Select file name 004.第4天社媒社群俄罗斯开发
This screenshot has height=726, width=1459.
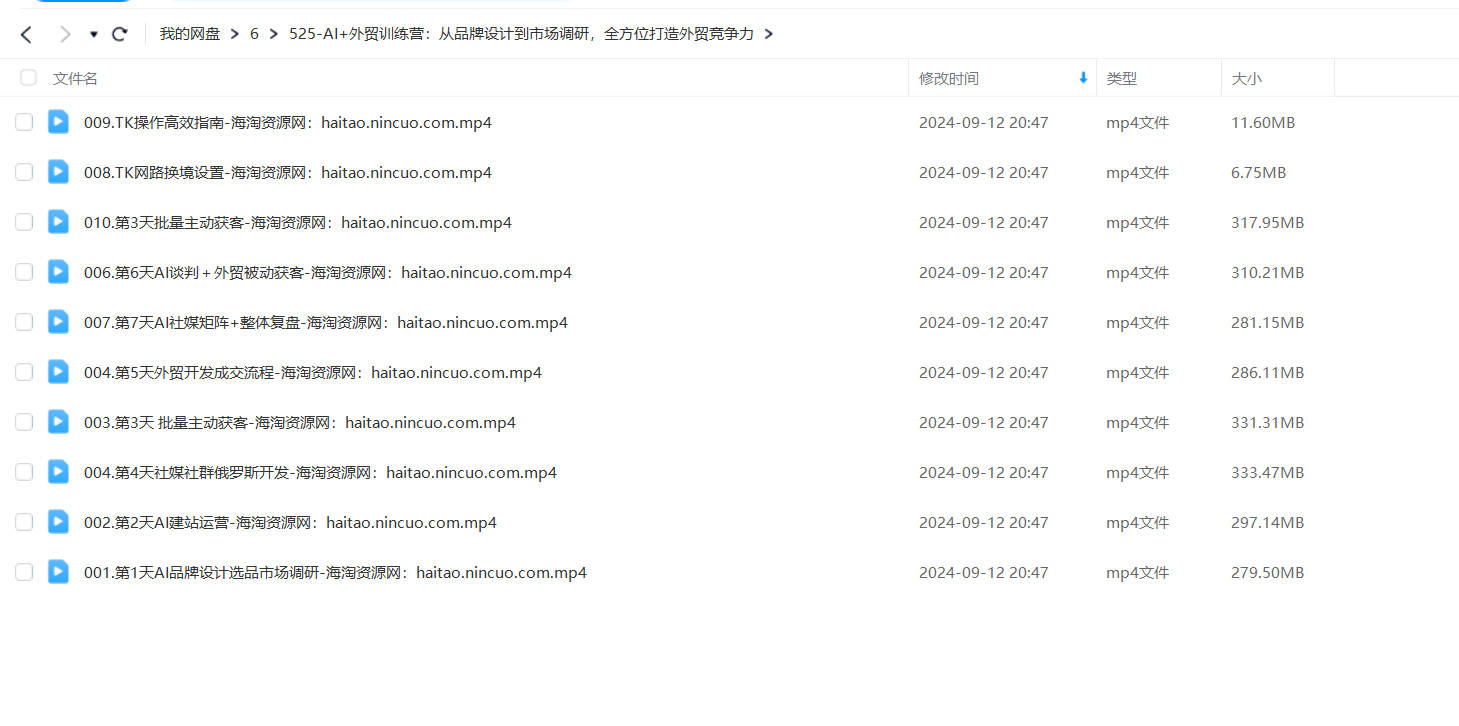click(x=320, y=472)
